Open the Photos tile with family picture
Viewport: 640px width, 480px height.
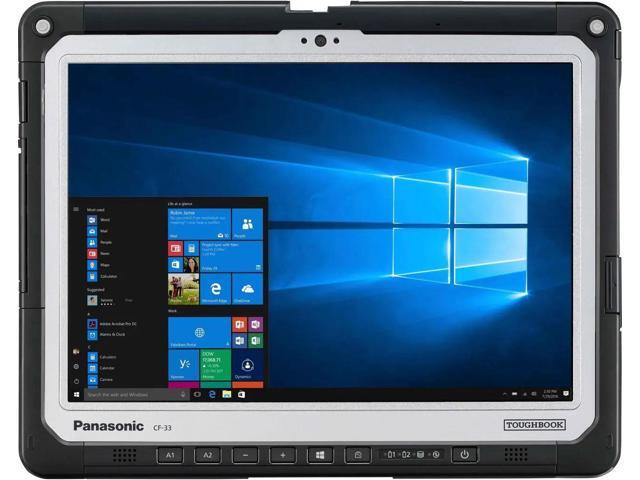183,289
